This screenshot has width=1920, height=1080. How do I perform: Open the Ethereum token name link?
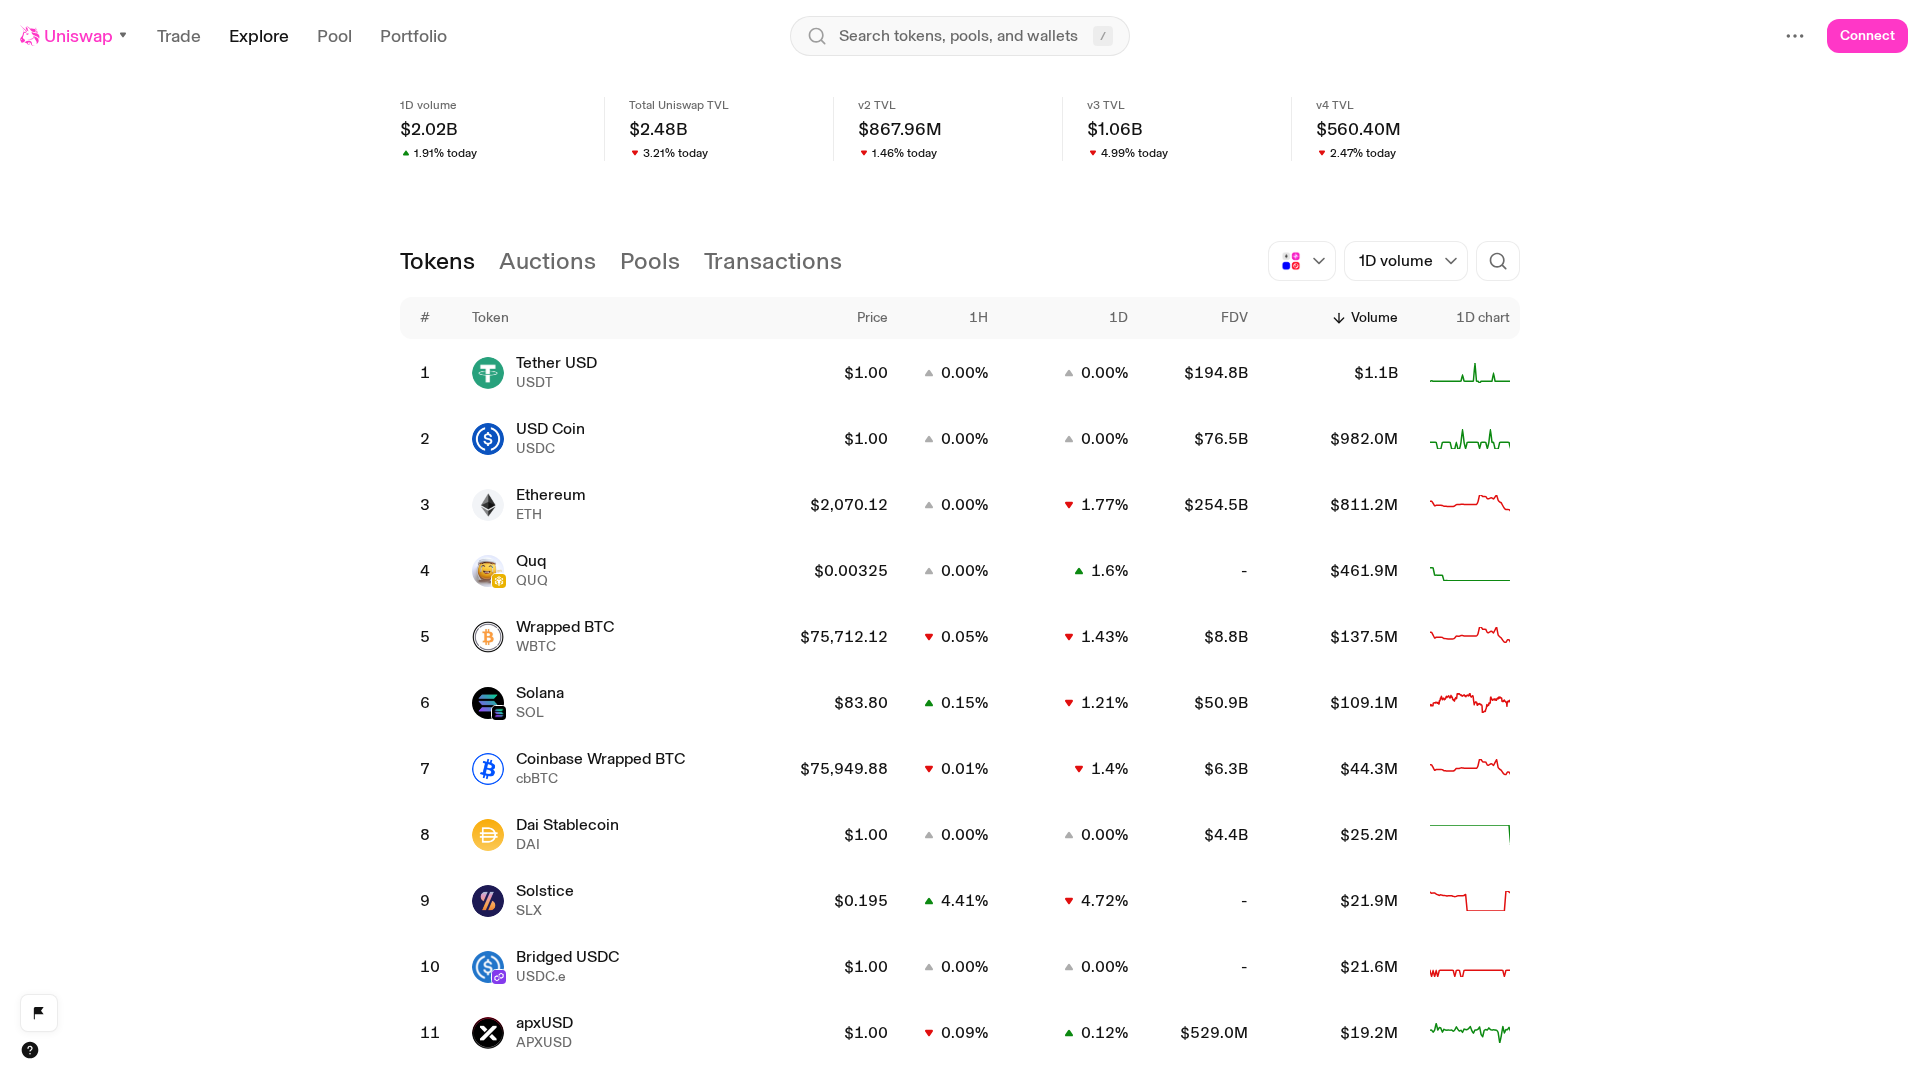(551, 495)
